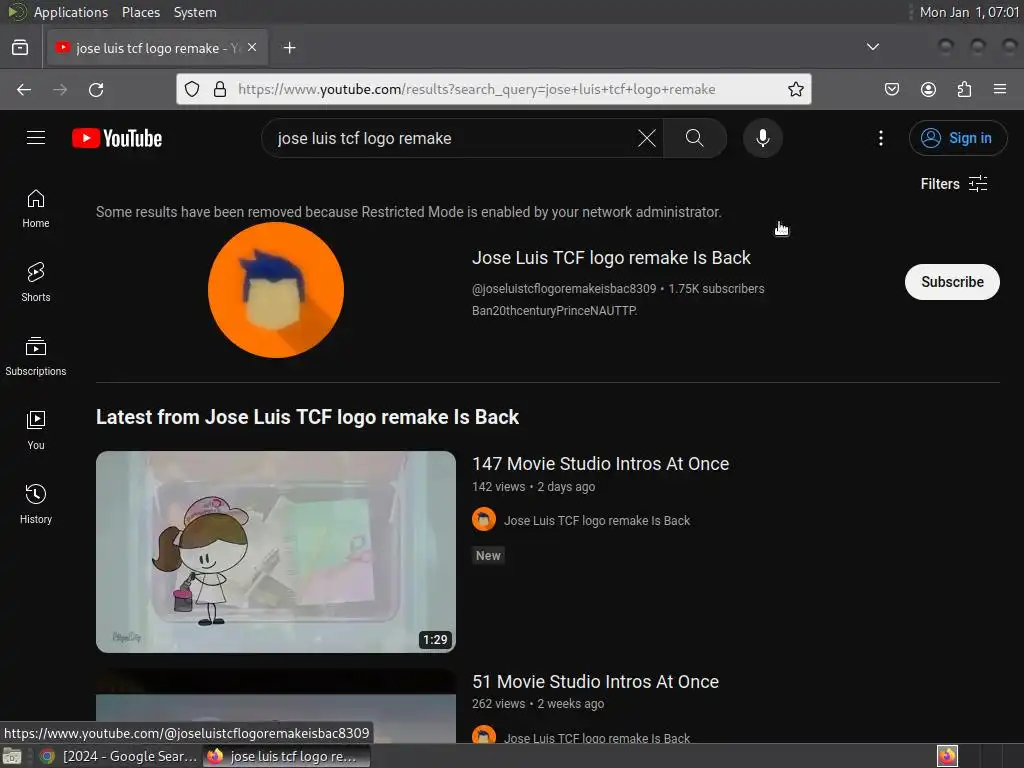
Task: Open YouTube settings three-dot menu
Action: [880, 138]
